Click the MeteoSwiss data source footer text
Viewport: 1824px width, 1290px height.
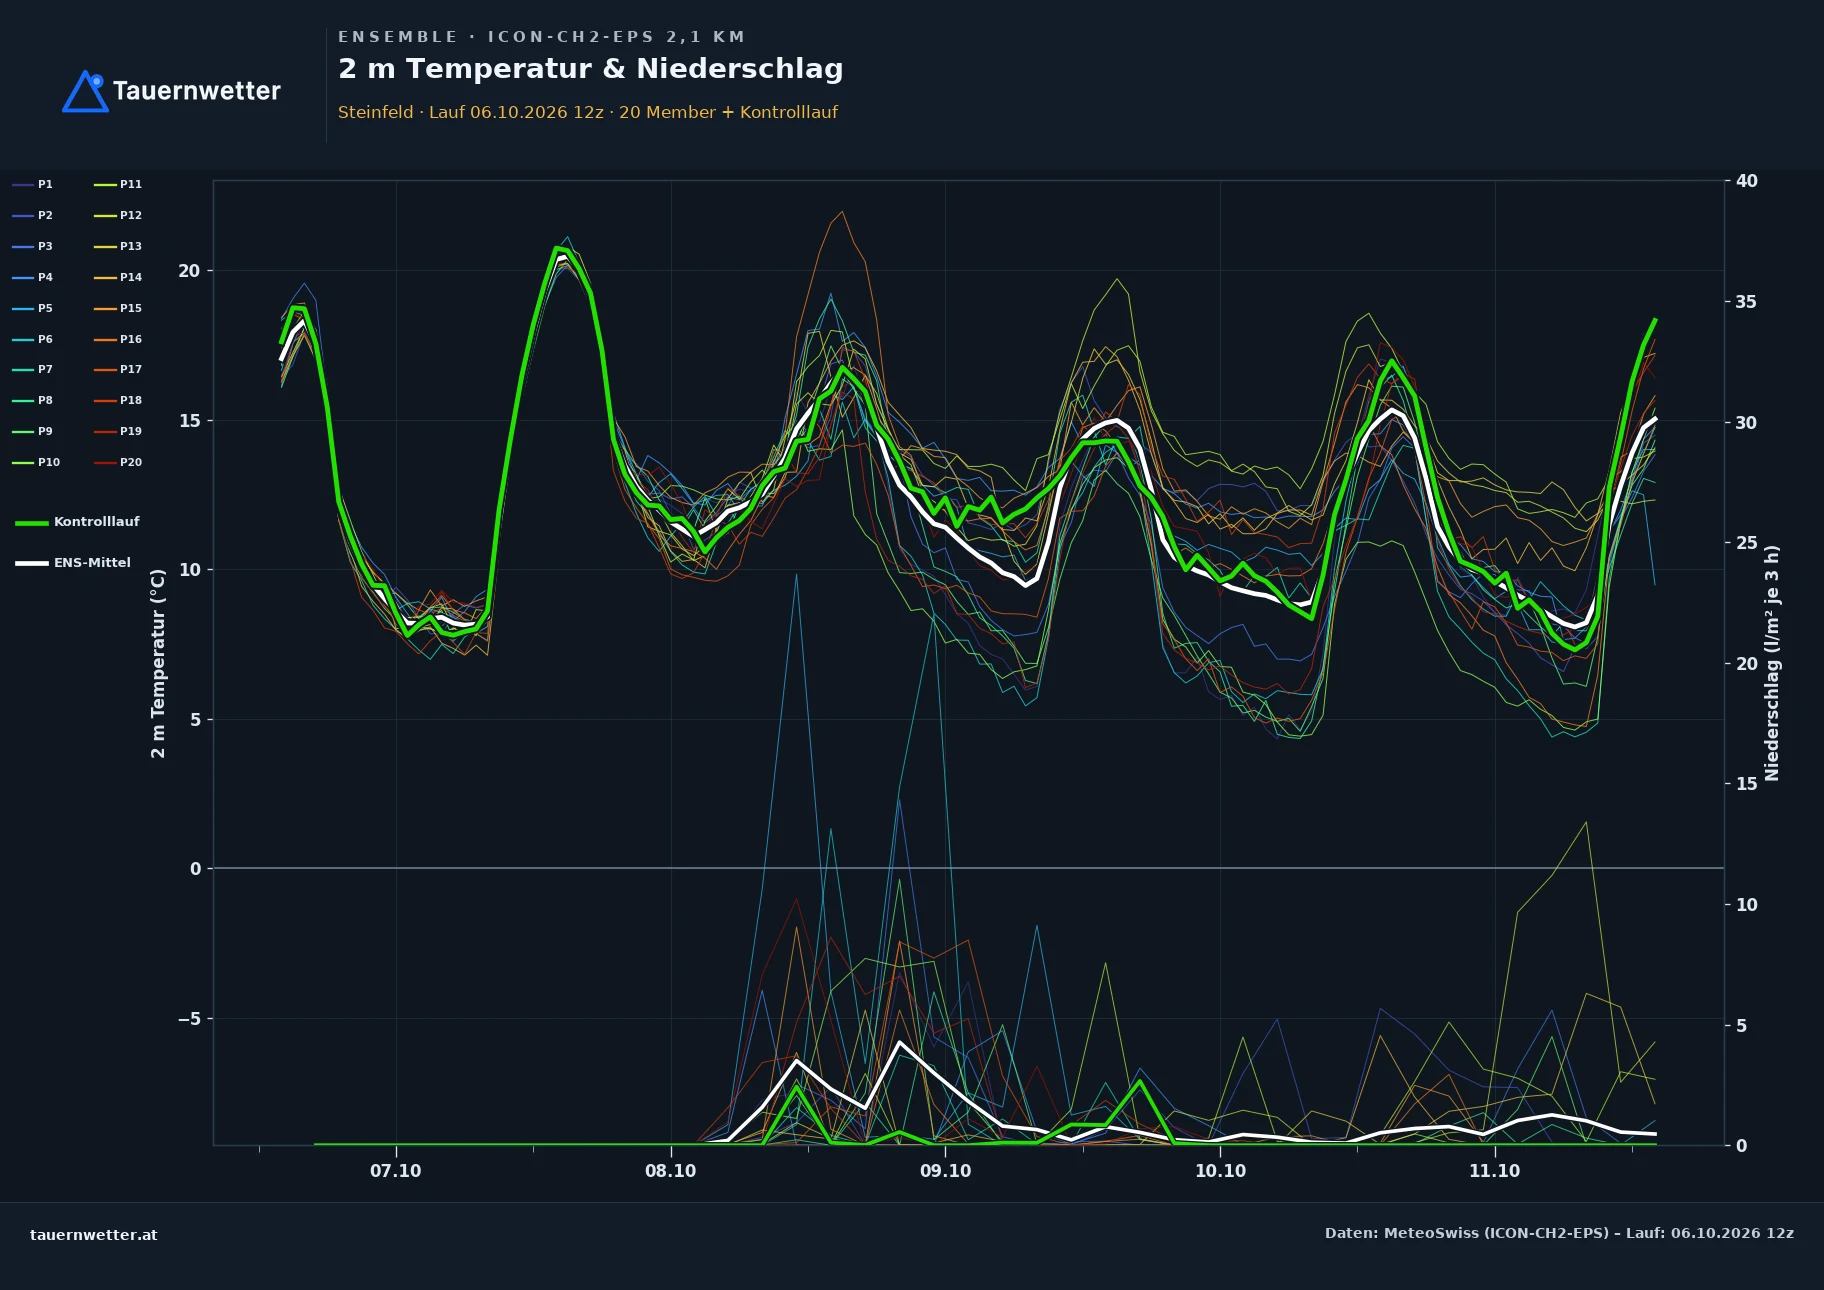point(1559,1233)
